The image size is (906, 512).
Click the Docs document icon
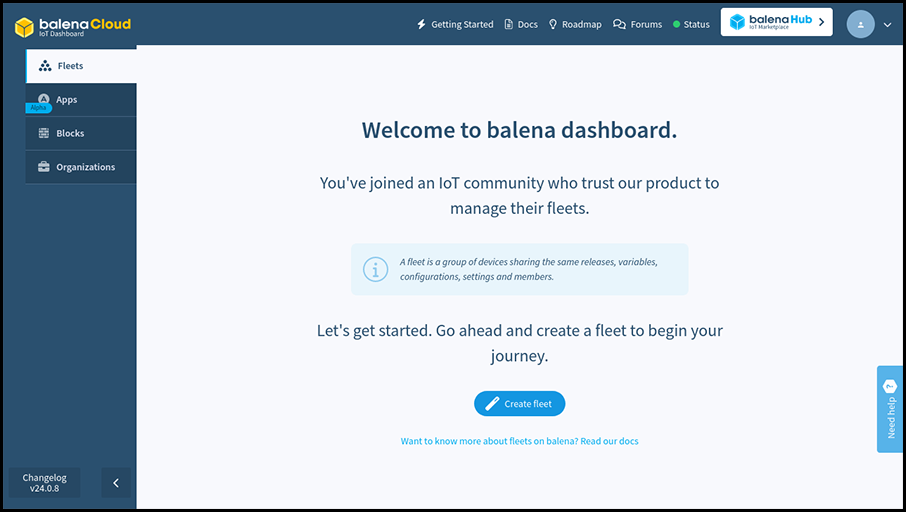[508, 24]
